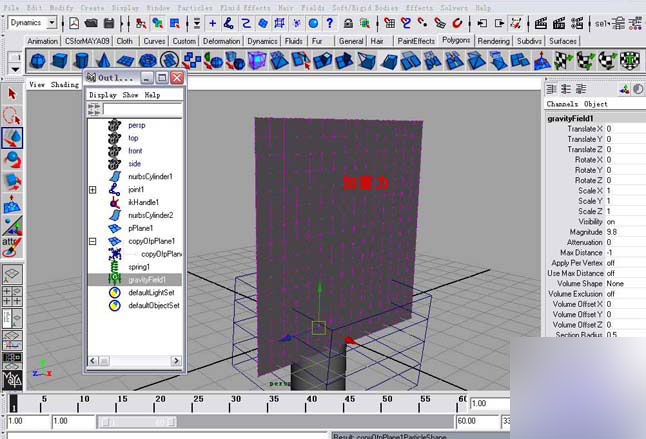Open shelf options arrow at left
The width and height of the screenshot is (646, 439).
[15, 69]
